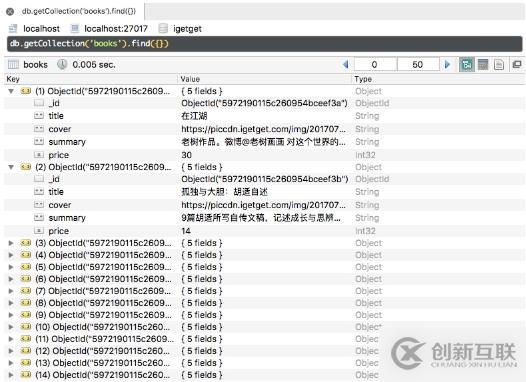Expand document (8) ObjectId row
This screenshot has width=526, height=382.
11,303
